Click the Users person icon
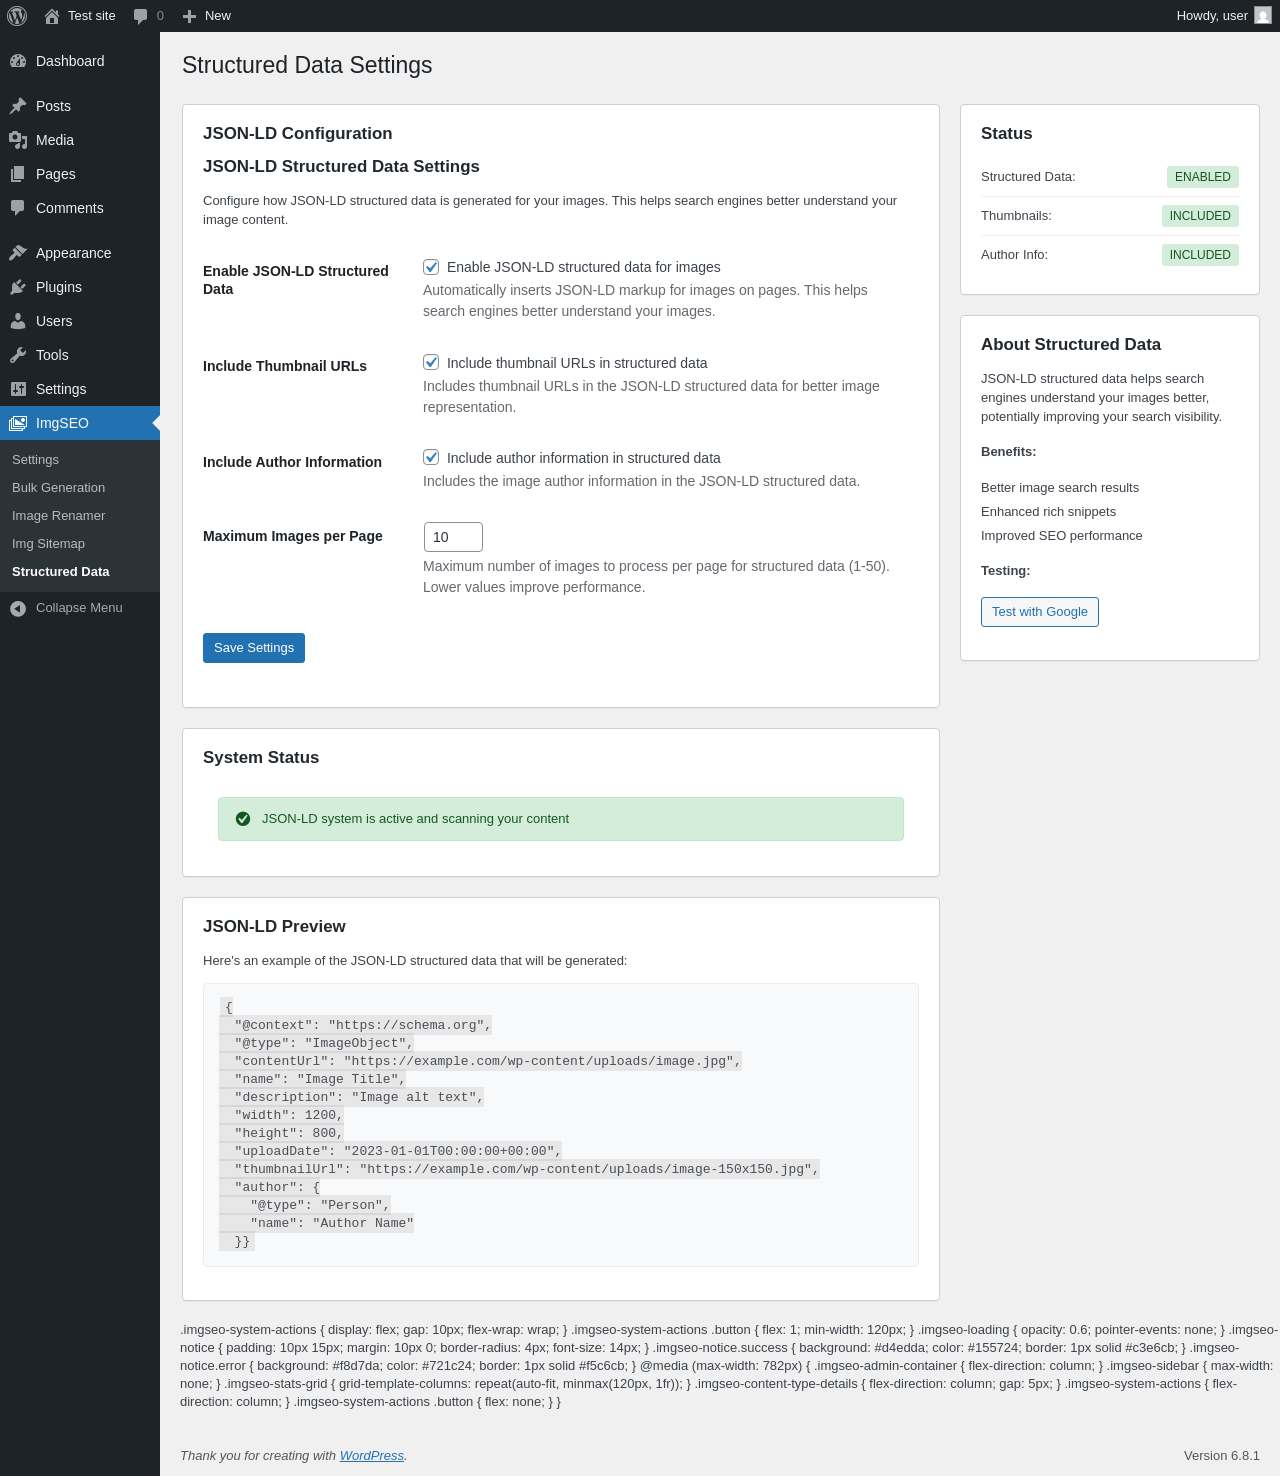This screenshot has width=1280, height=1476. (18, 321)
